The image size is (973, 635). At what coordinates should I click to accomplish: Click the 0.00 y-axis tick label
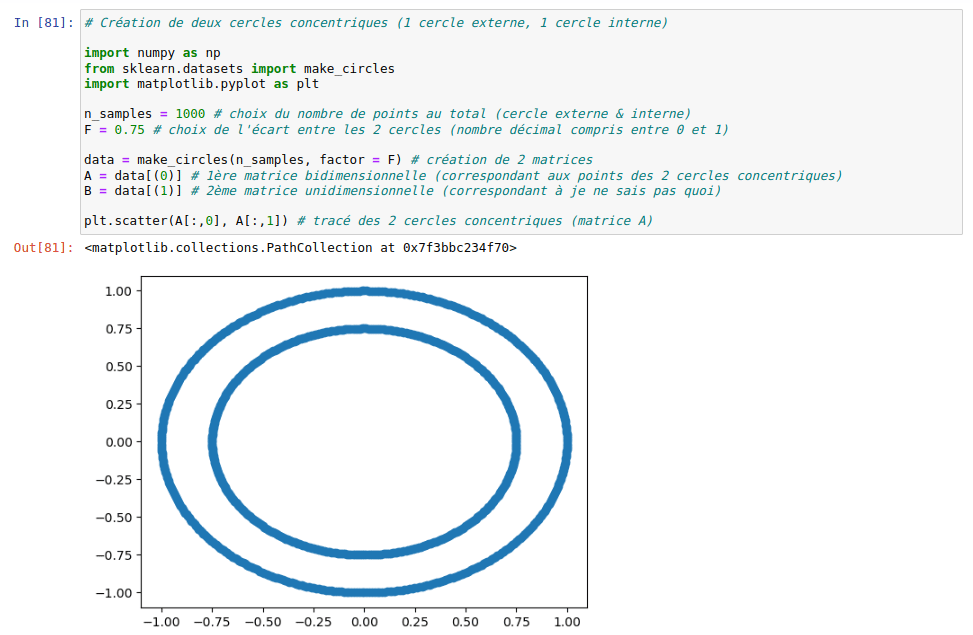pos(119,442)
